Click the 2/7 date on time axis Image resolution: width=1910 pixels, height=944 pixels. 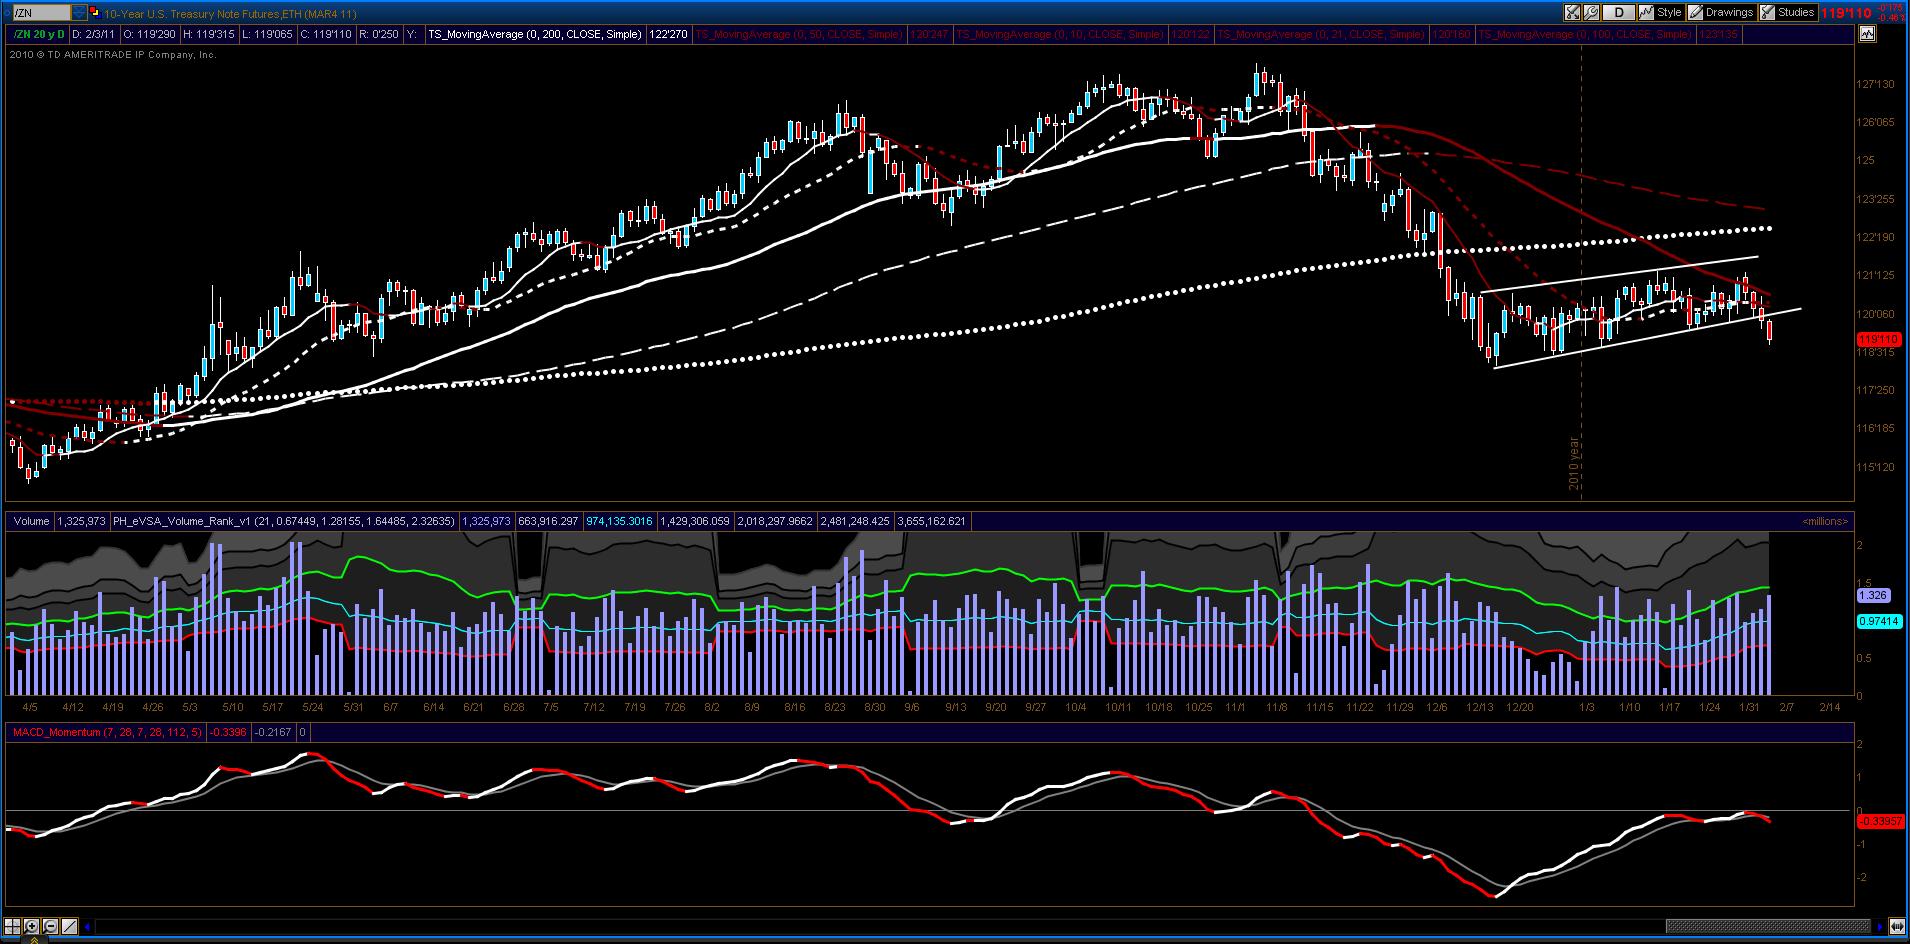[1787, 707]
